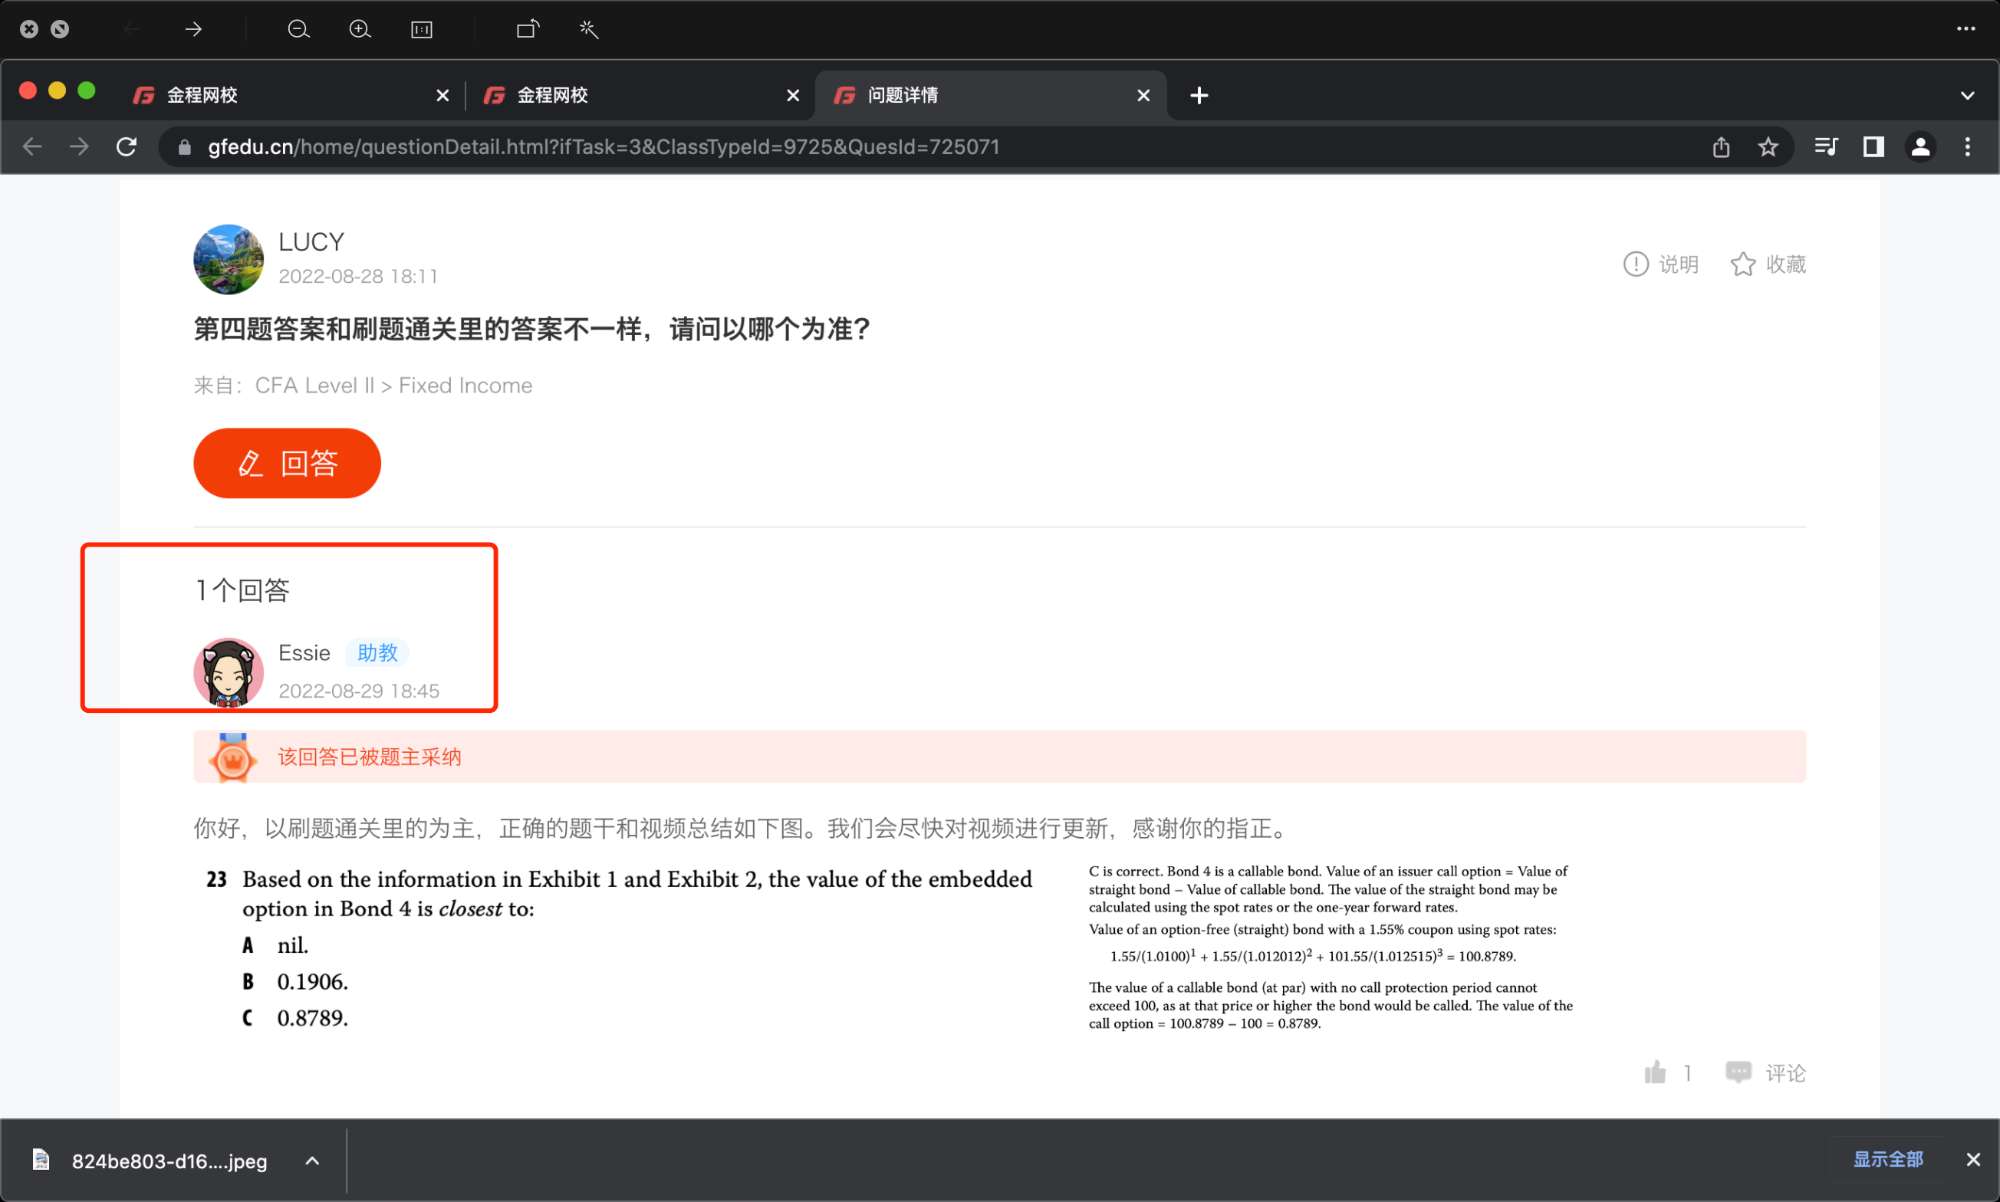Click the orange 回答 button
The width and height of the screenshot is (2000, 1202).
(x=287, y=463)
